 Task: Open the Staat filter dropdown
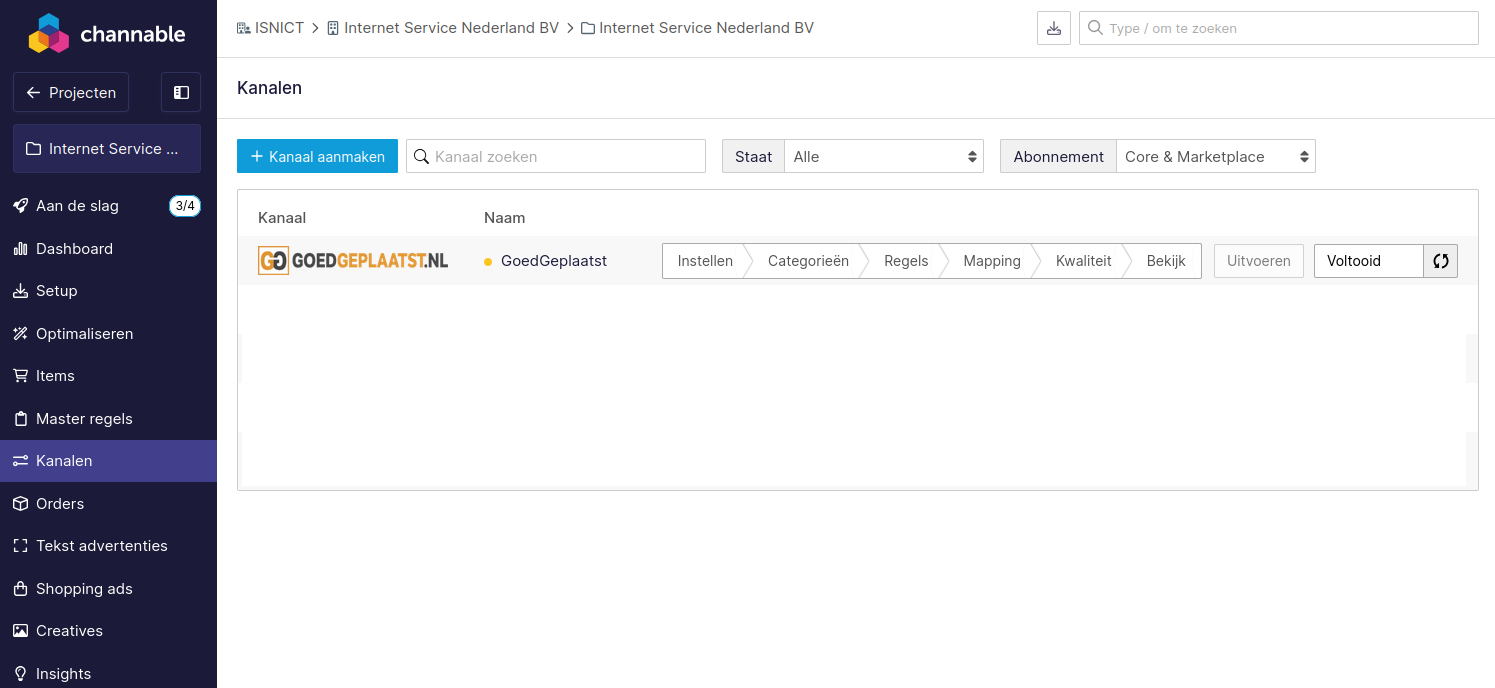coord(882,157)
